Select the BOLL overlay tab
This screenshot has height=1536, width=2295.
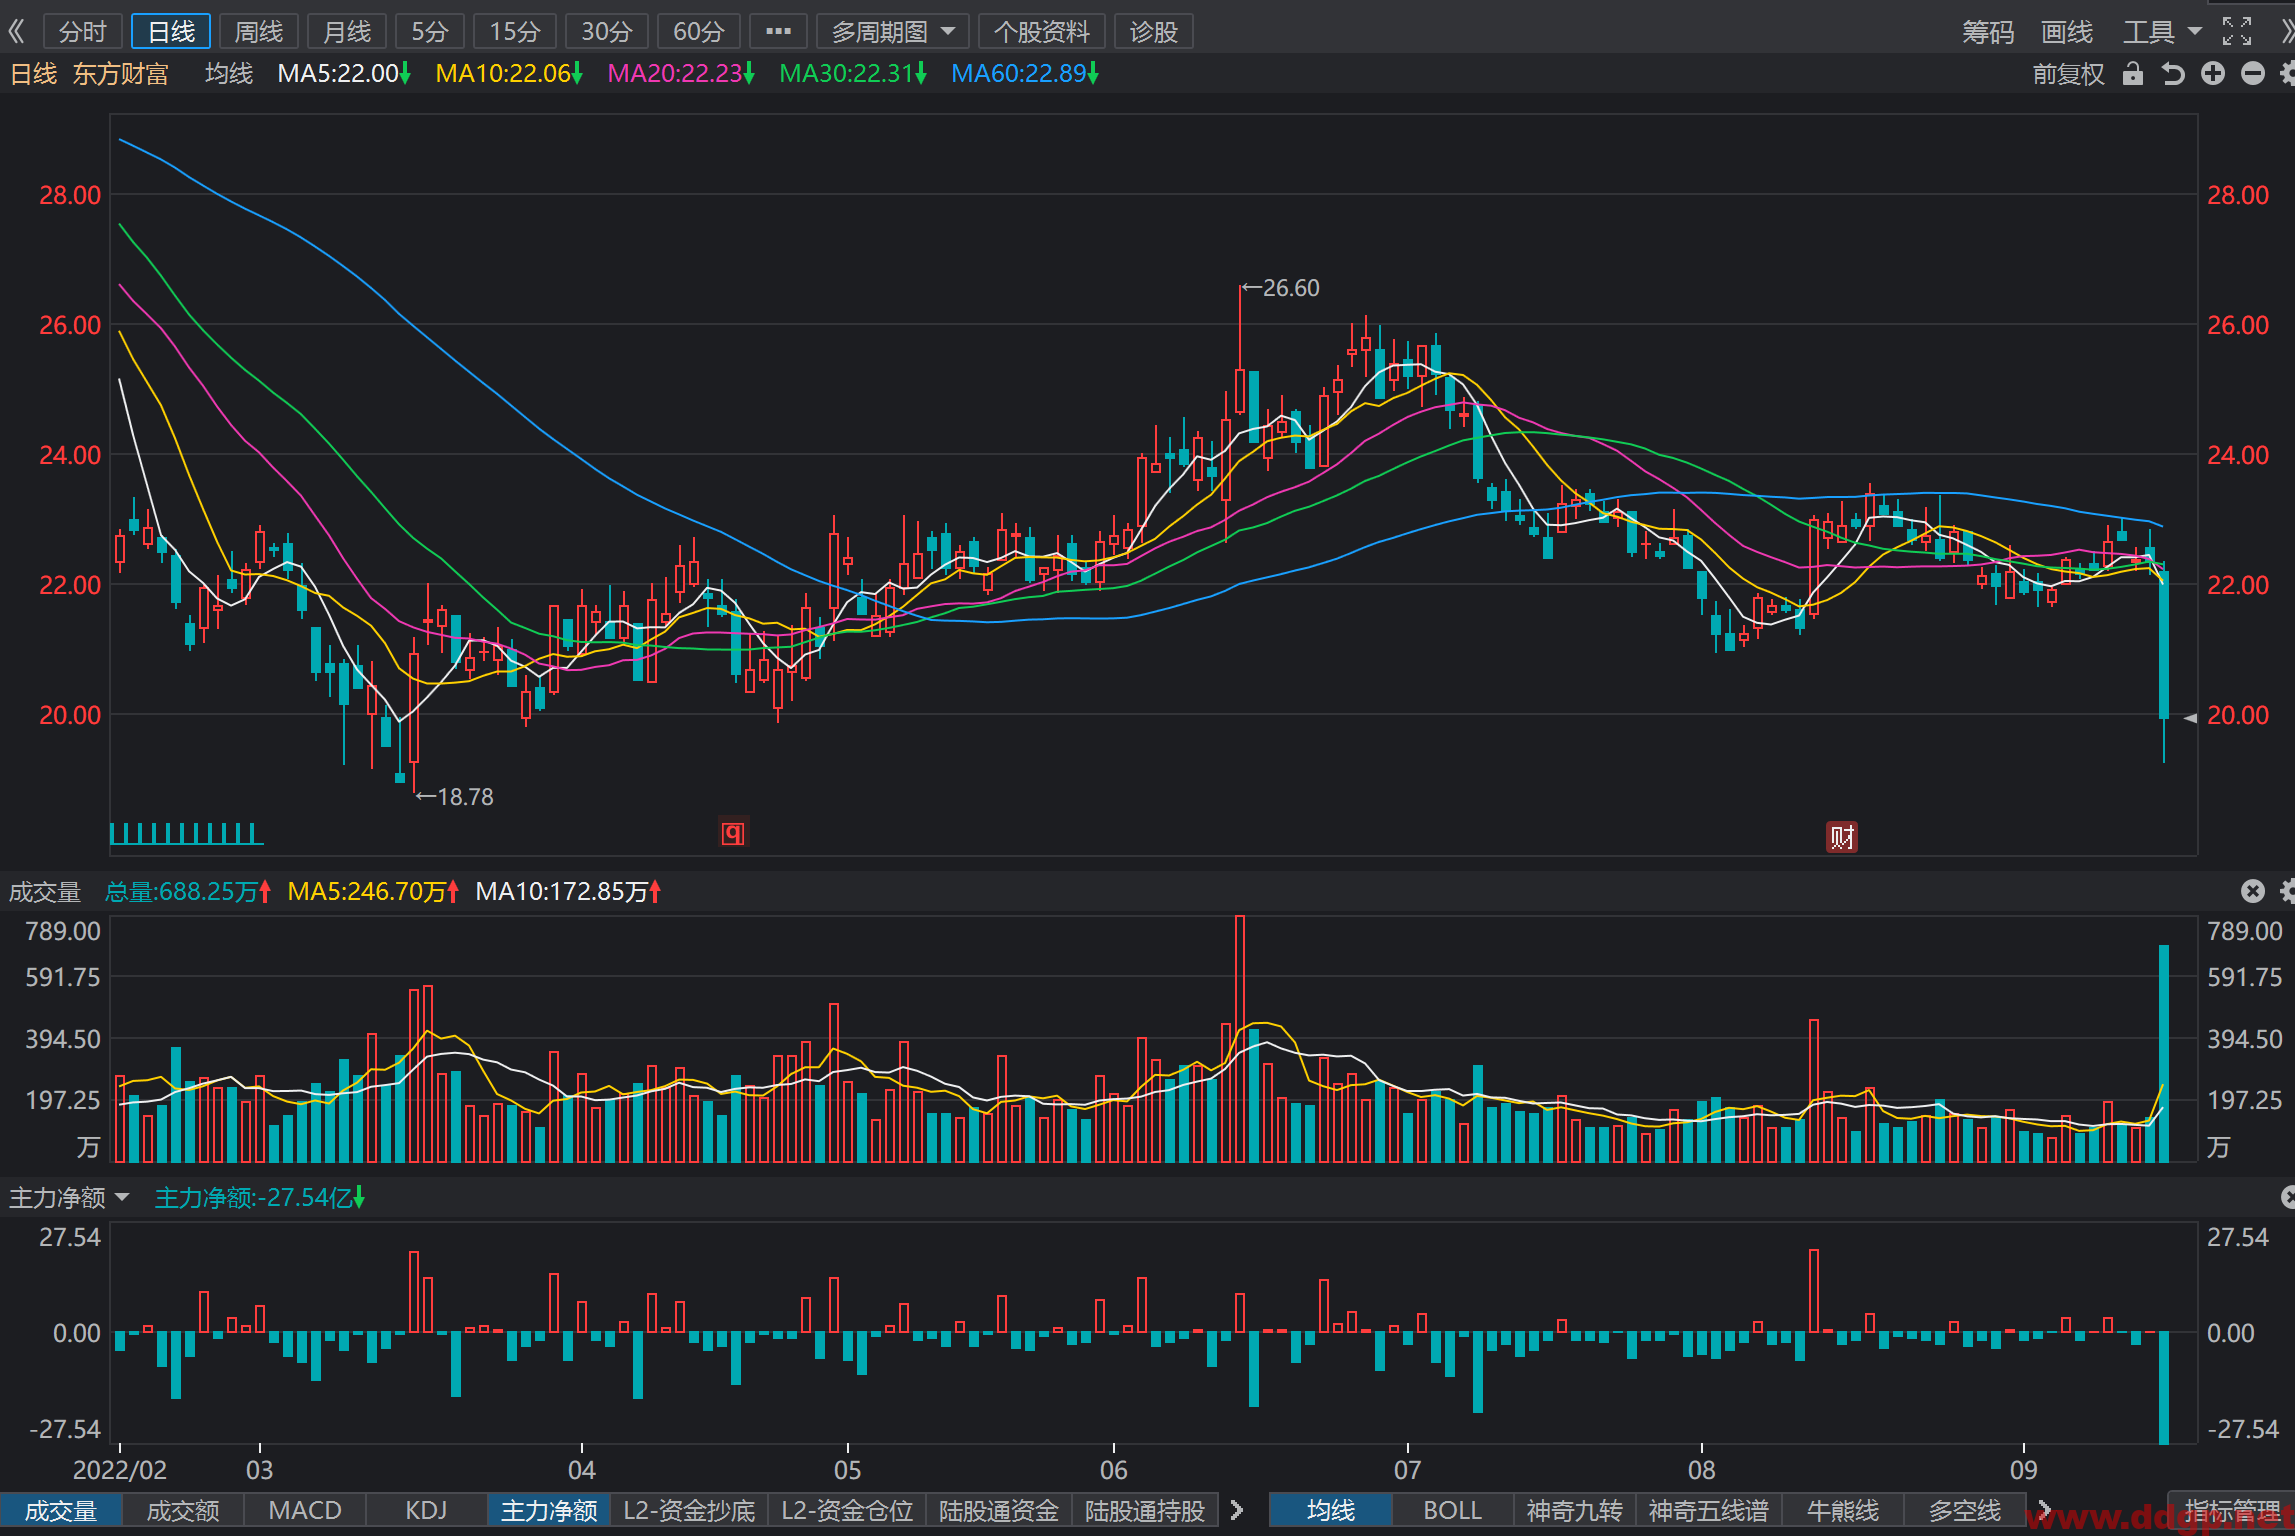point(1452,1510)
